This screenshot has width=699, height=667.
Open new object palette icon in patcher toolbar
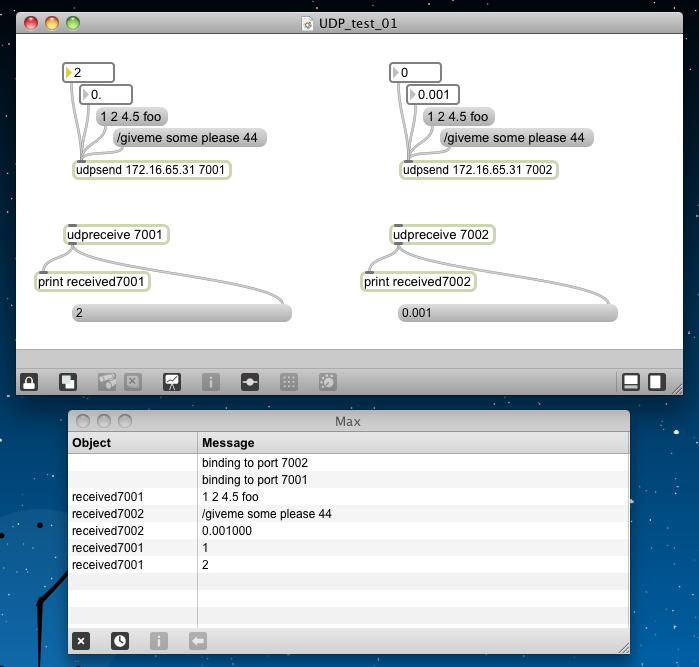[x=68, y=382]
